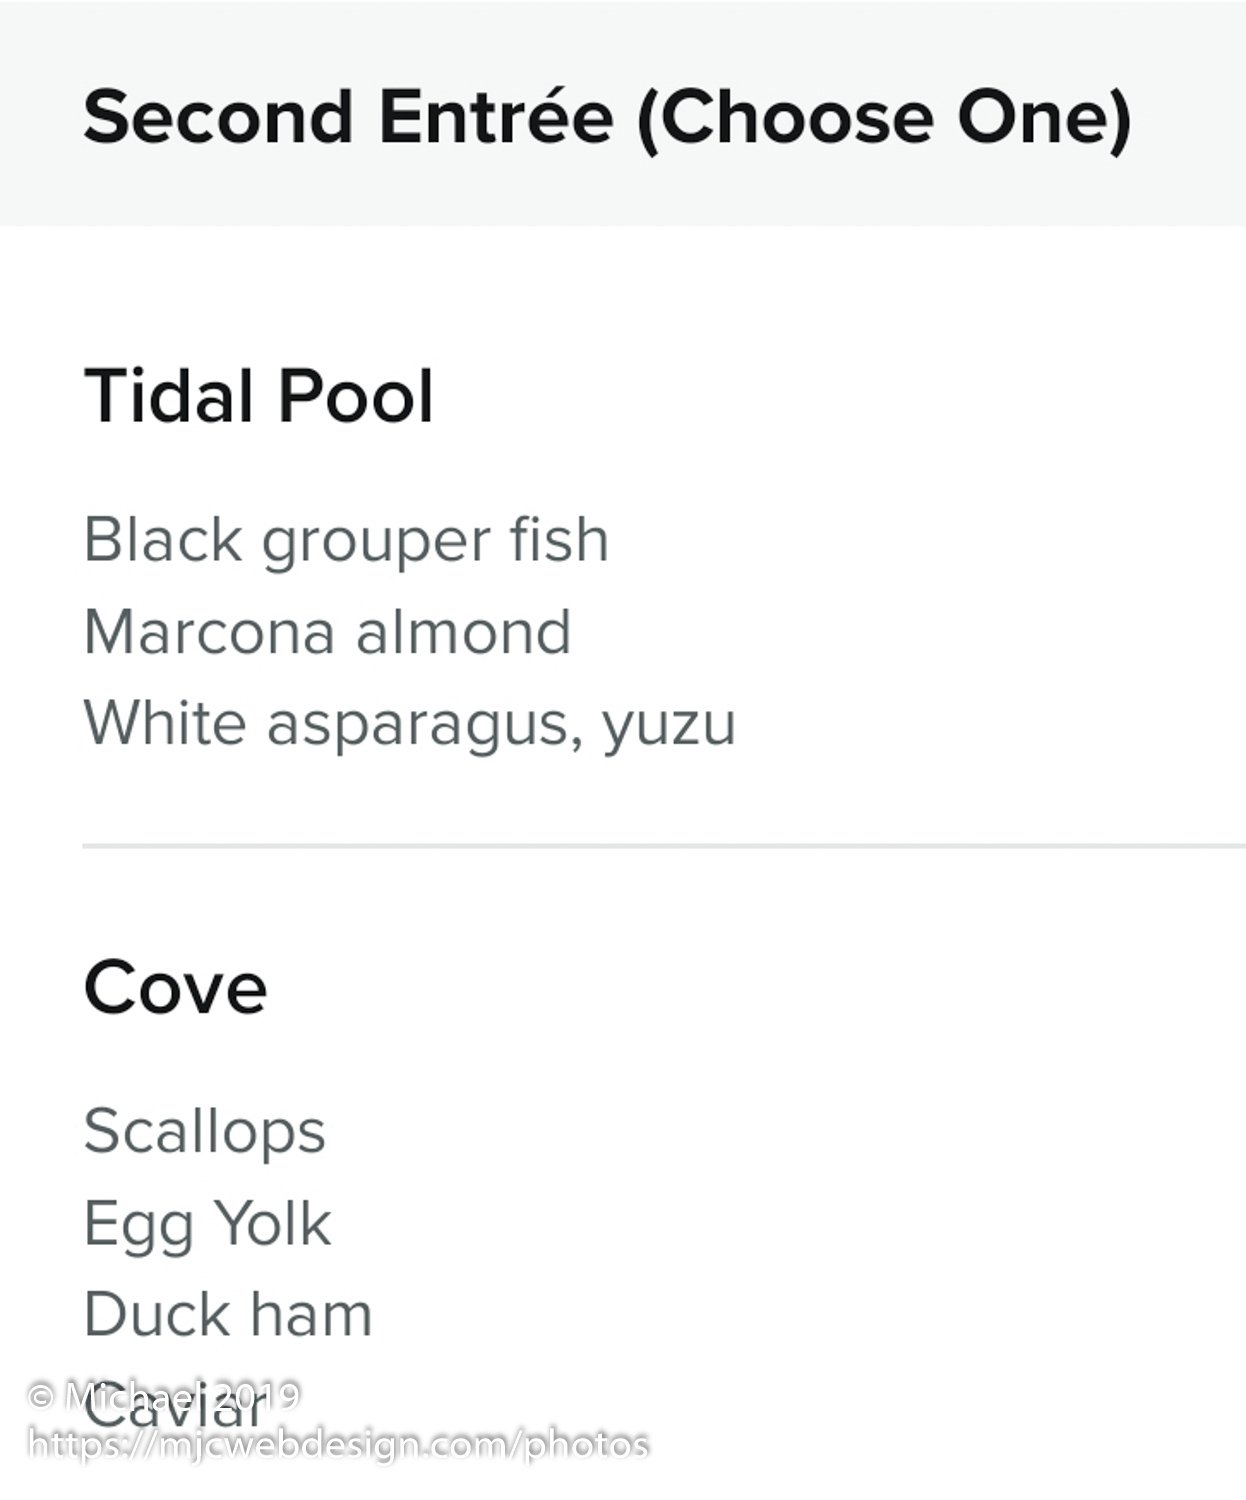Click the word almond in the Marcona line
This screenshot has height=1500, width=1246.
pos(464,632)
